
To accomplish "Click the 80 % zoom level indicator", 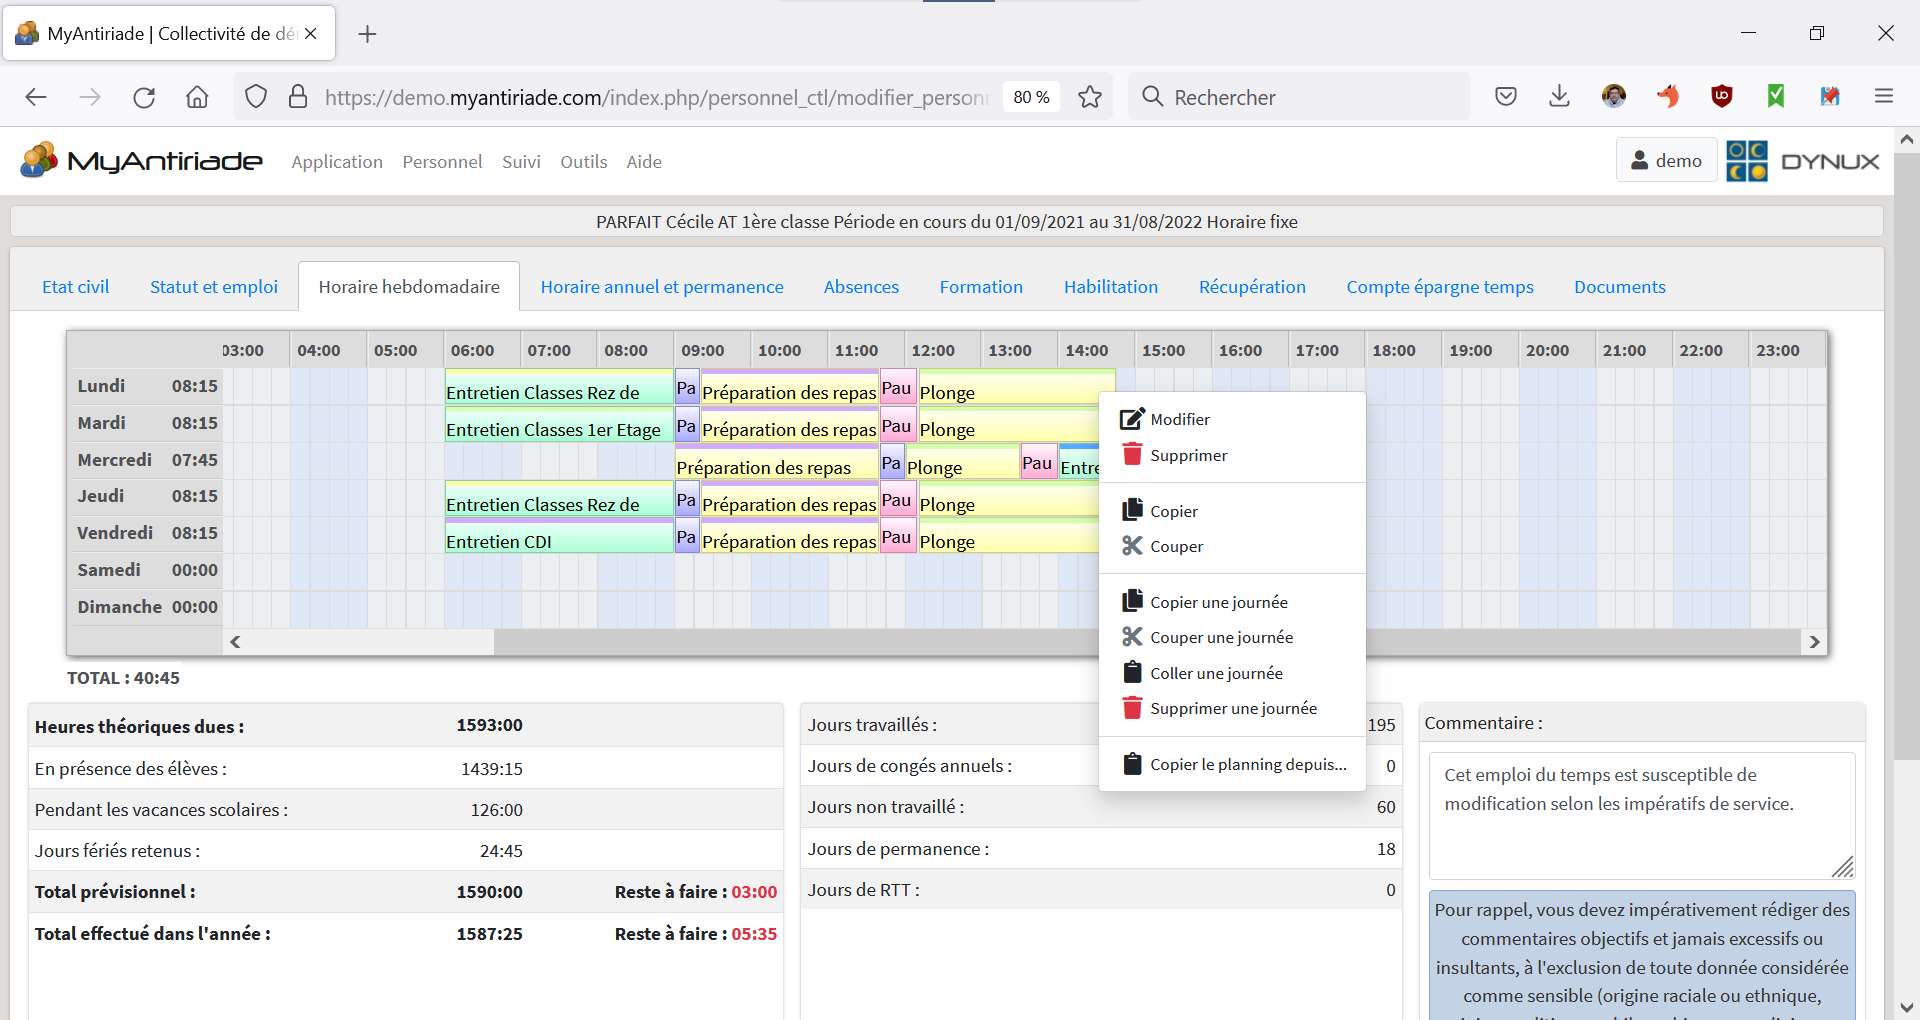I will point(1031,97).
